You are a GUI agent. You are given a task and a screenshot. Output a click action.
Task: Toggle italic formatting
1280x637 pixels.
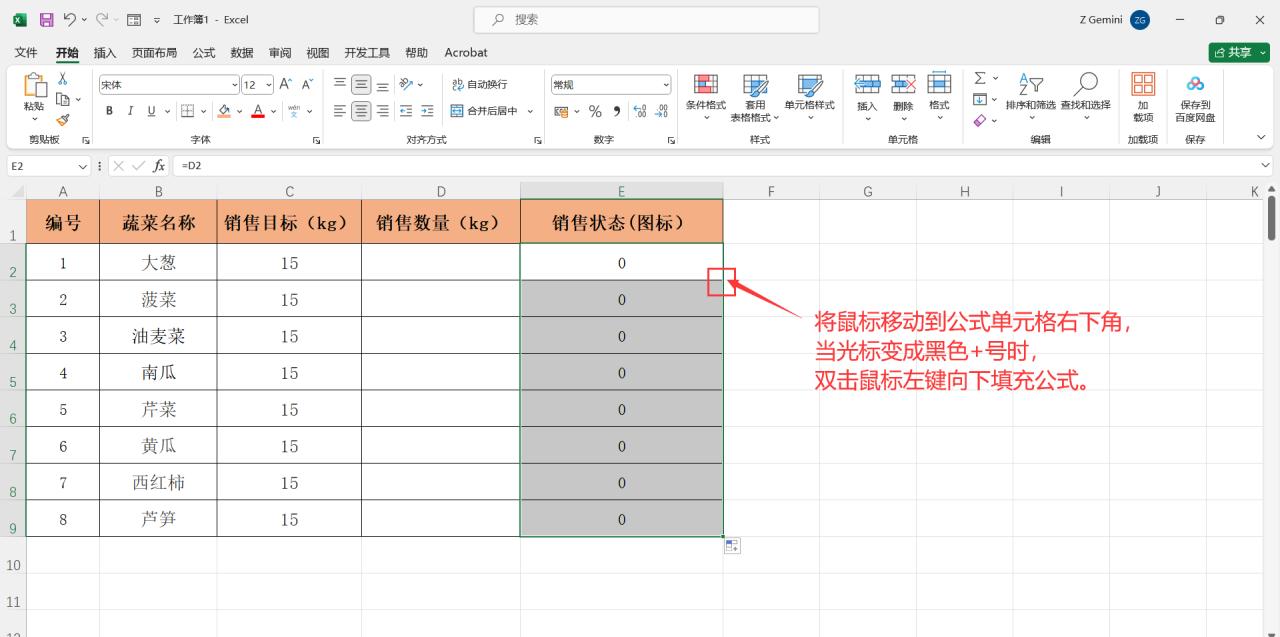click(129, 111)
